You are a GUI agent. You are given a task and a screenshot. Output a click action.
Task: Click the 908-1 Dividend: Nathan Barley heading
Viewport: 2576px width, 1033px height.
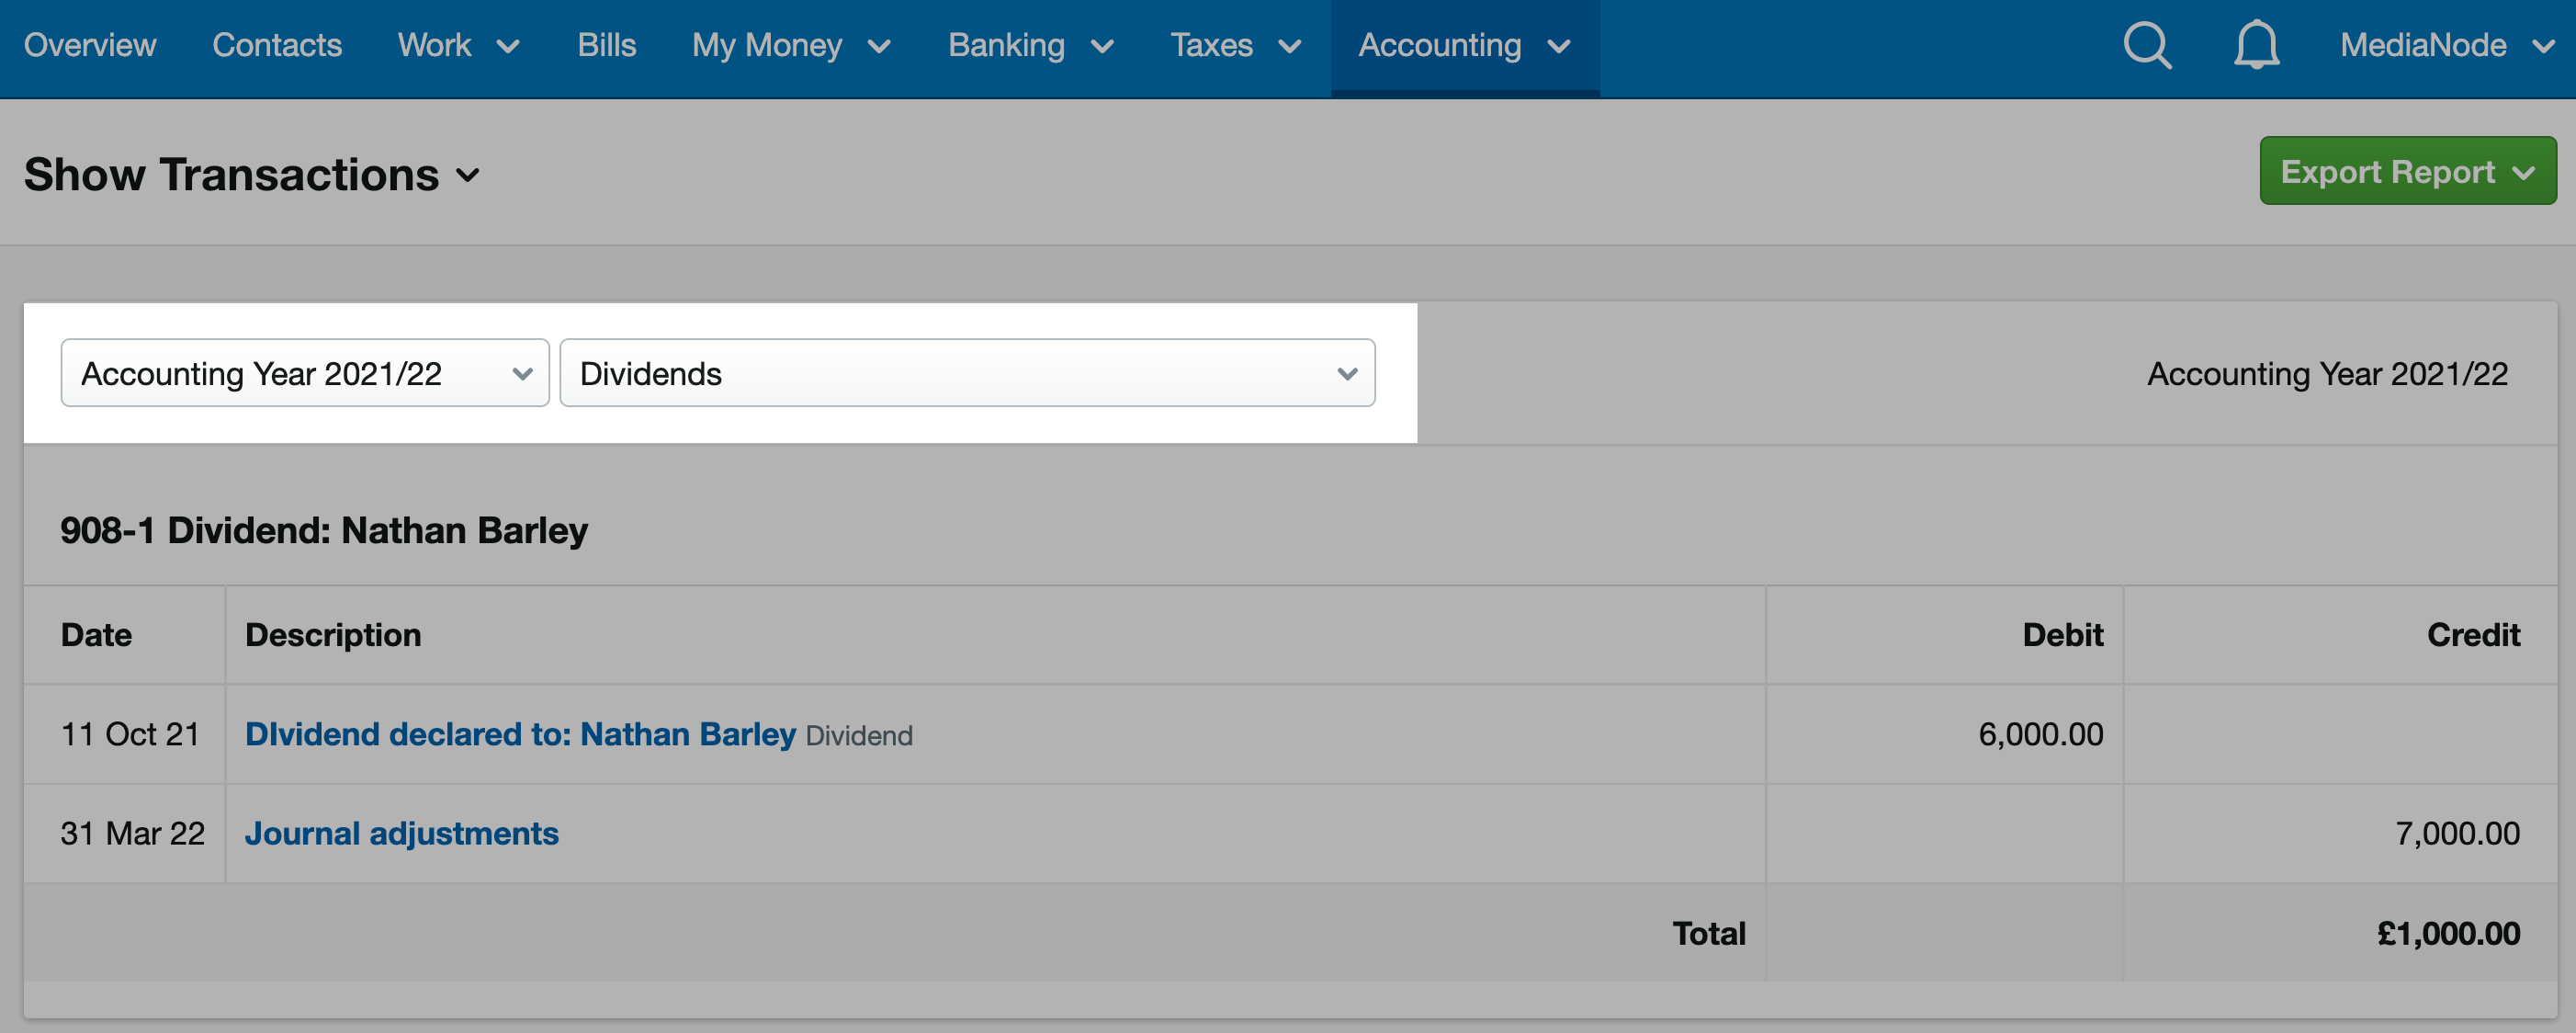point(324,530)
